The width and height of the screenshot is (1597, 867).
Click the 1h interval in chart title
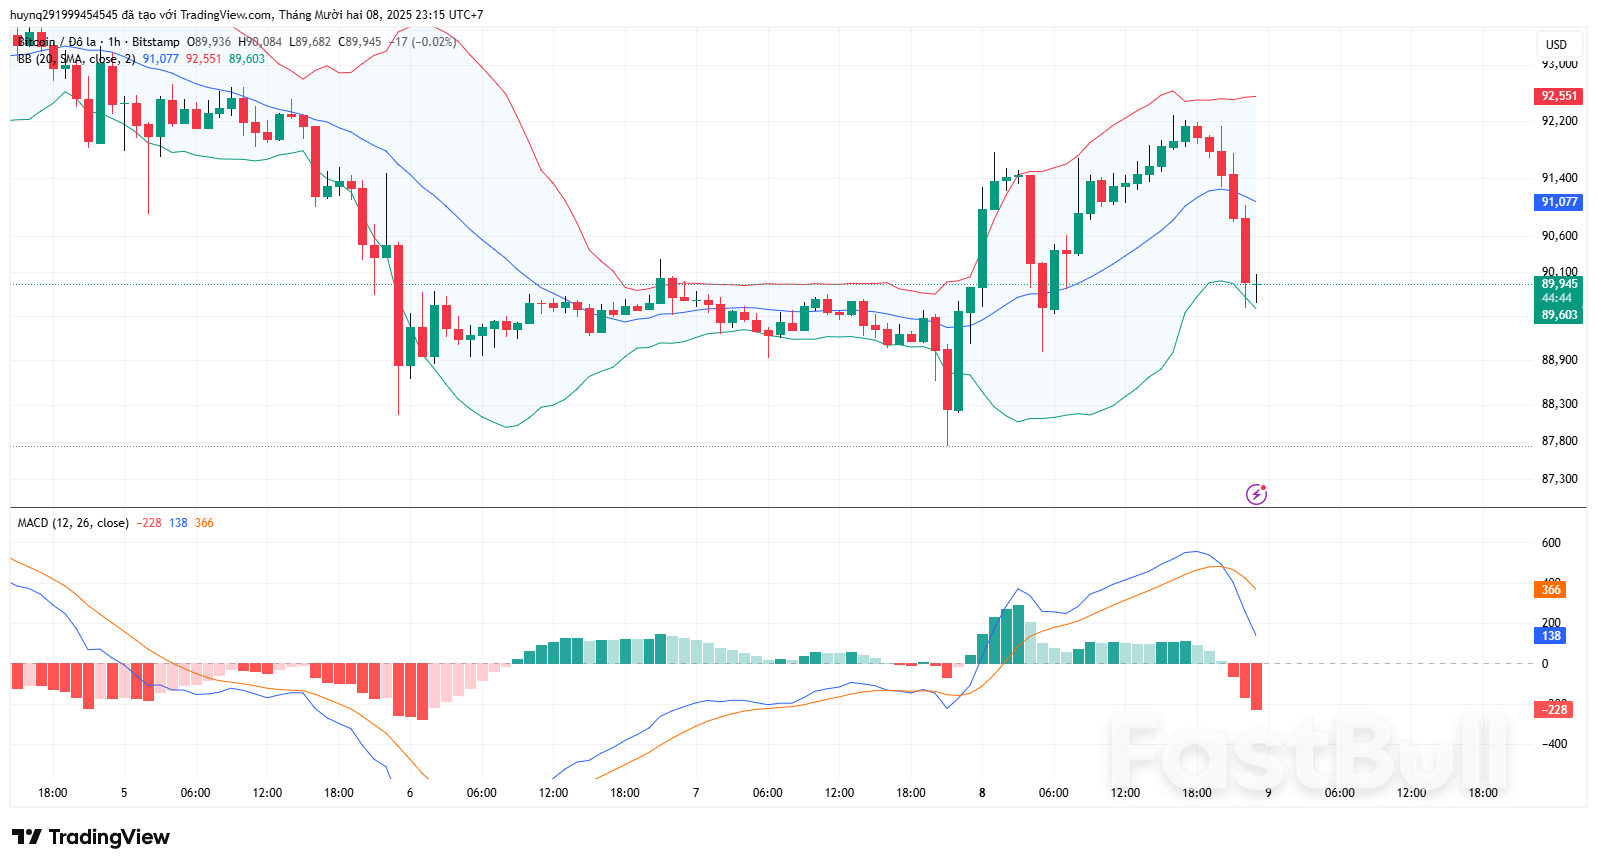coord(114,42)
